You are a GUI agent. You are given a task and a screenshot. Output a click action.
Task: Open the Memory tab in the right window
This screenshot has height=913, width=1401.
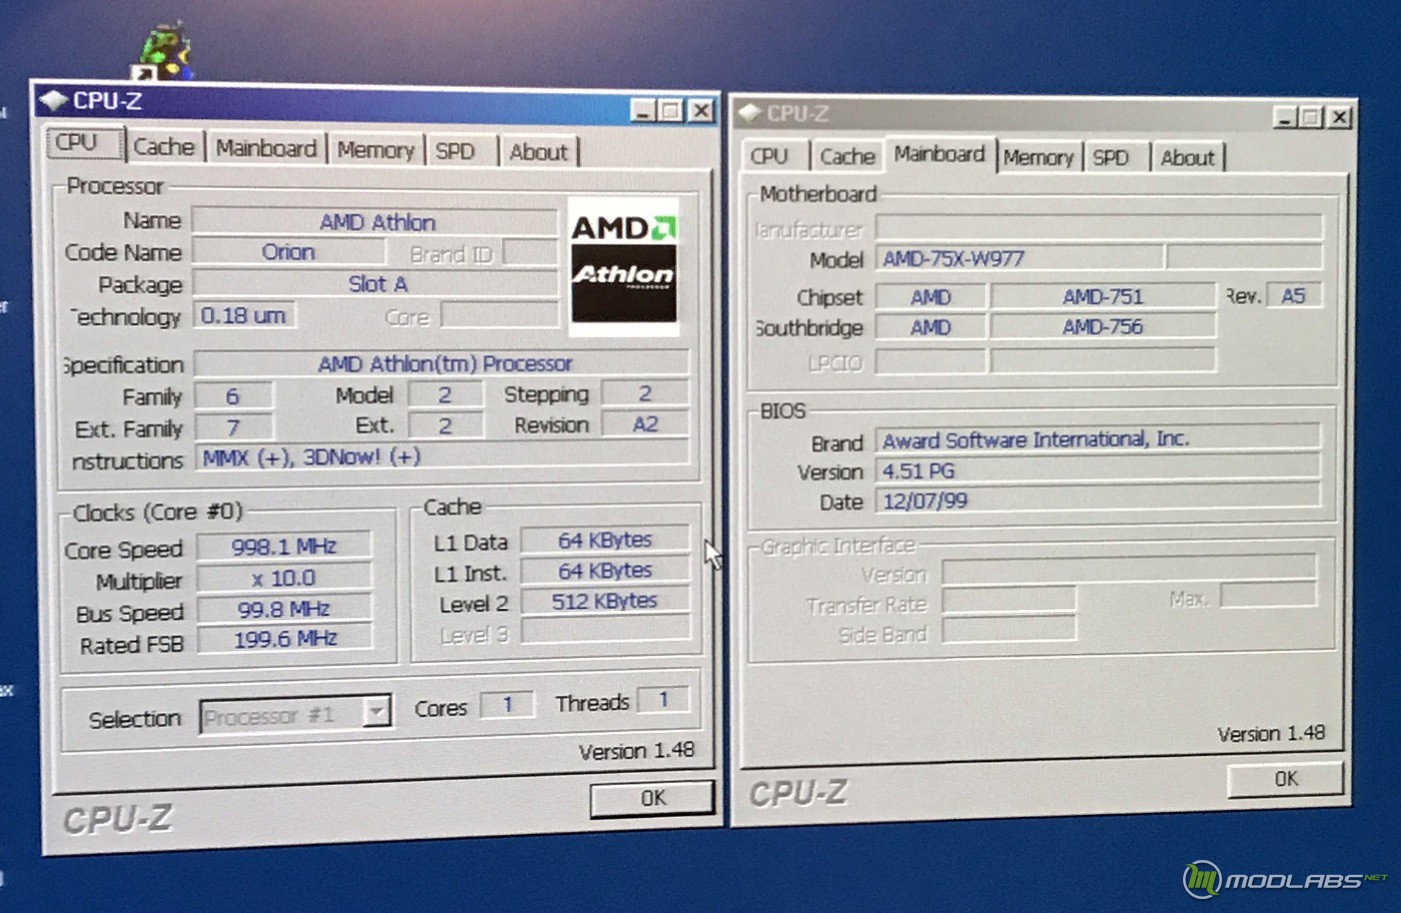1038,157
